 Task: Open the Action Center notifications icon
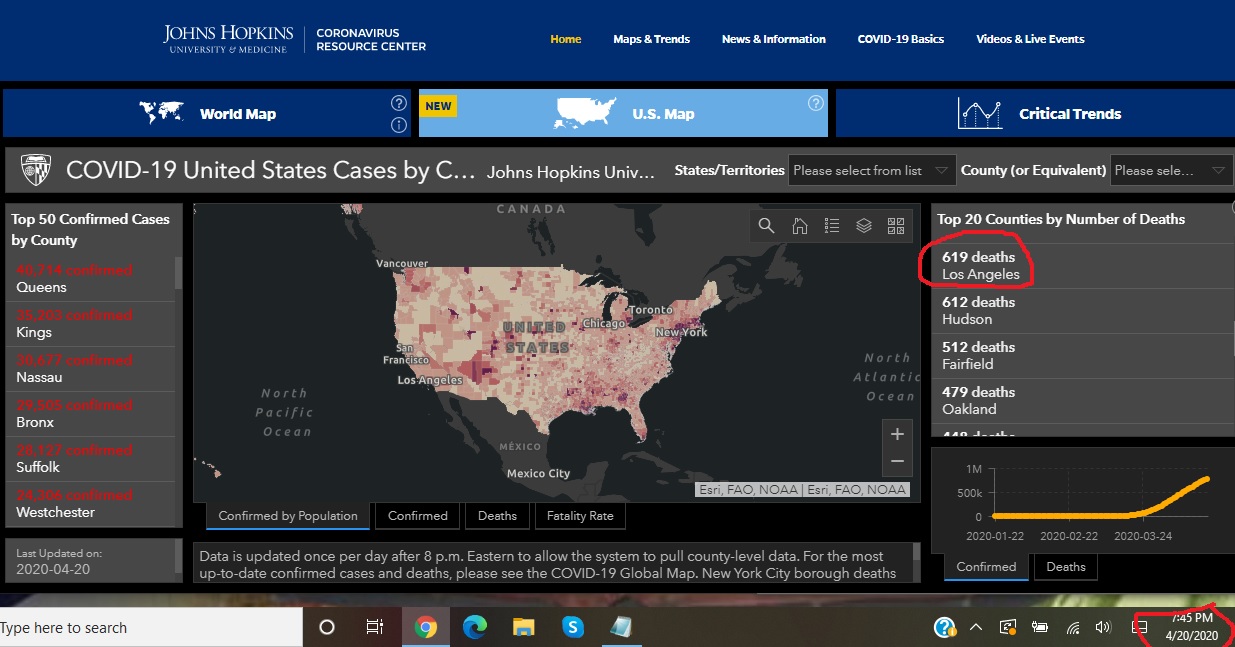click(1139, 627)
